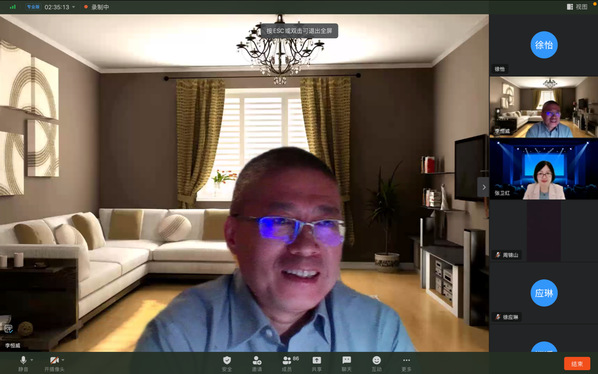
Task: Click the red End (结束) meeting button
Action: (577, 364)
